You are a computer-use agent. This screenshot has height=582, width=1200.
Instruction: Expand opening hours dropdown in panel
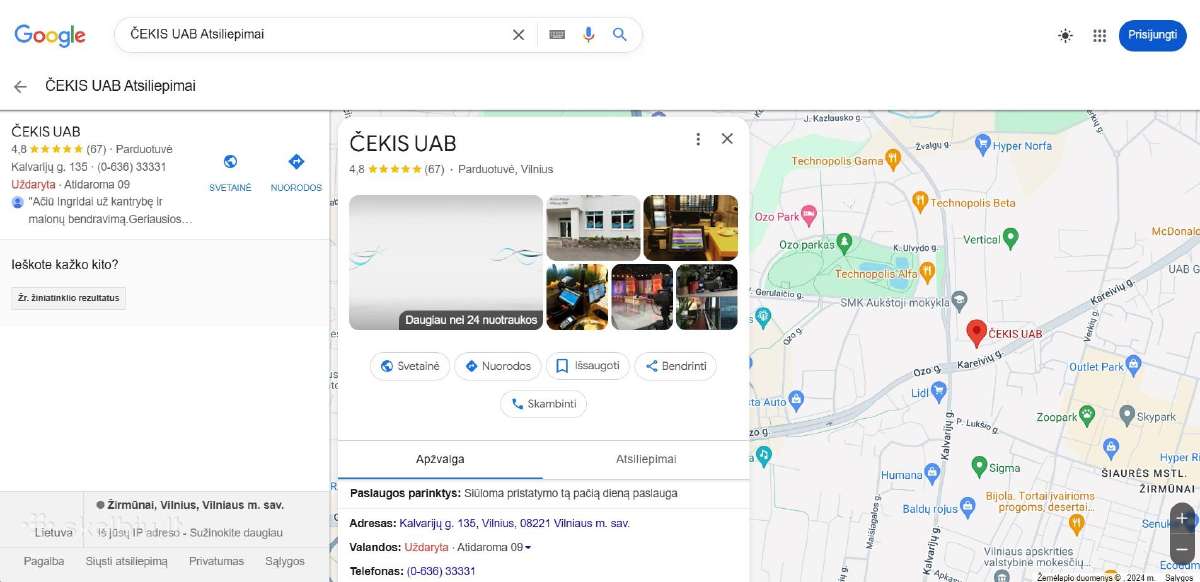(x=528, y=547)
